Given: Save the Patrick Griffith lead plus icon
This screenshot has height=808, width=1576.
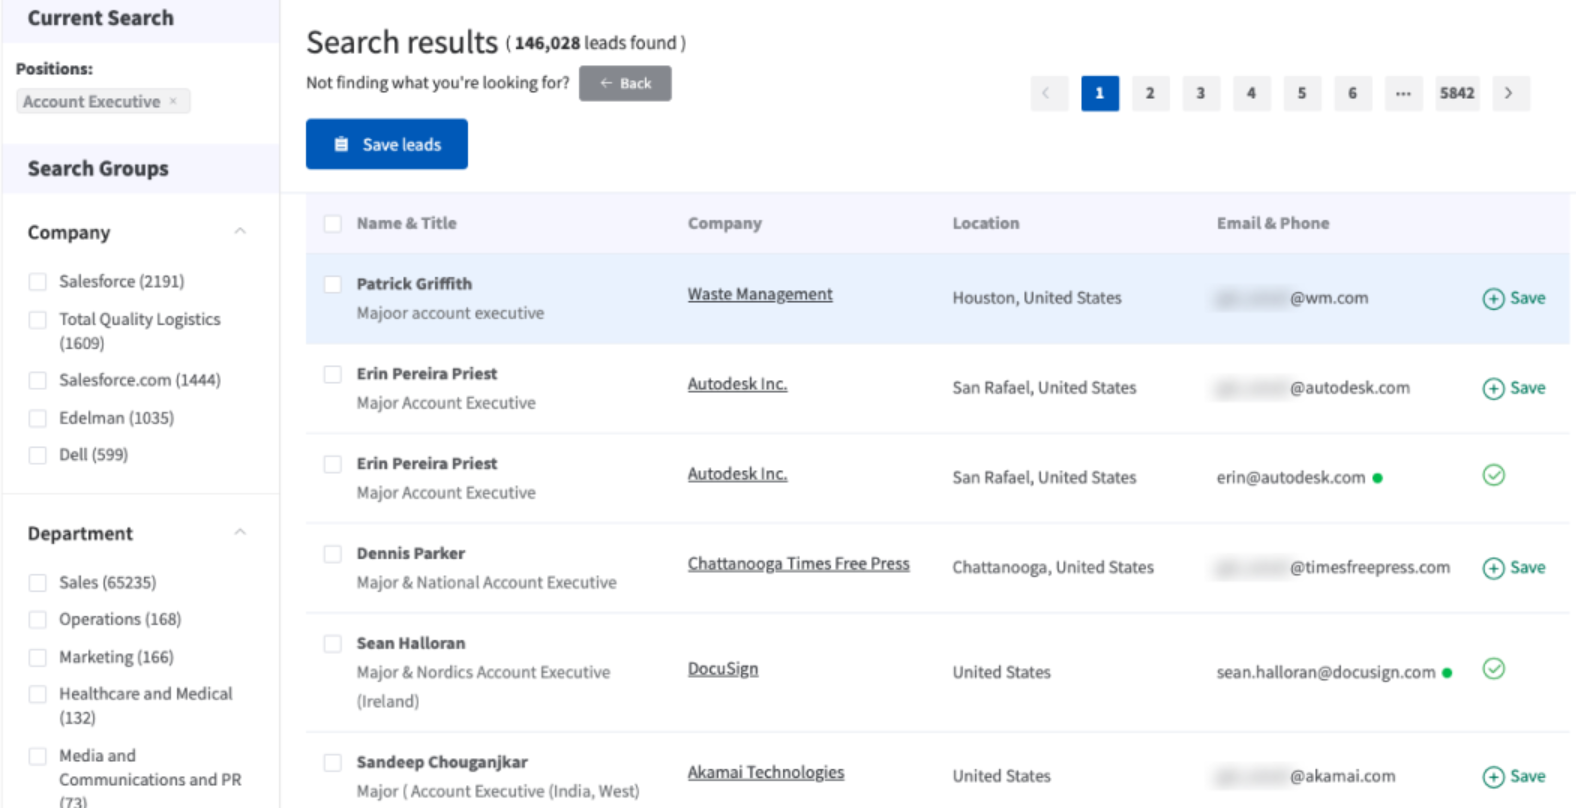Looking at the screenshot, I should pos(1493,299).
